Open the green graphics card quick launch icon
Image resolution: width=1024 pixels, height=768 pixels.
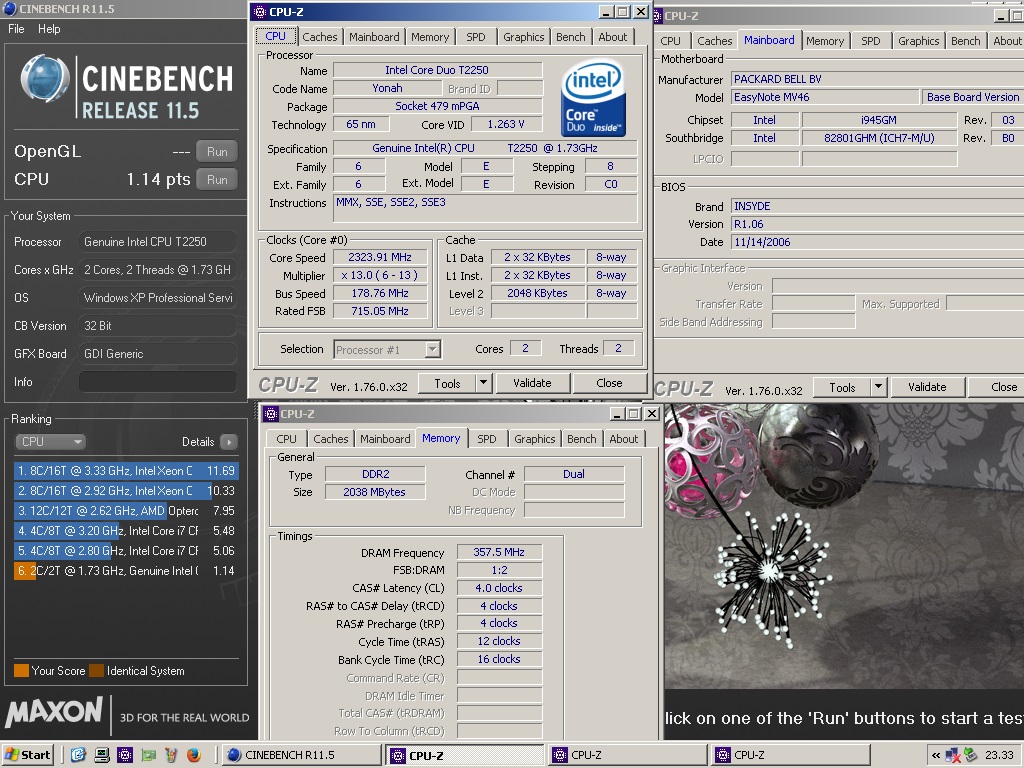pos(148,755)
